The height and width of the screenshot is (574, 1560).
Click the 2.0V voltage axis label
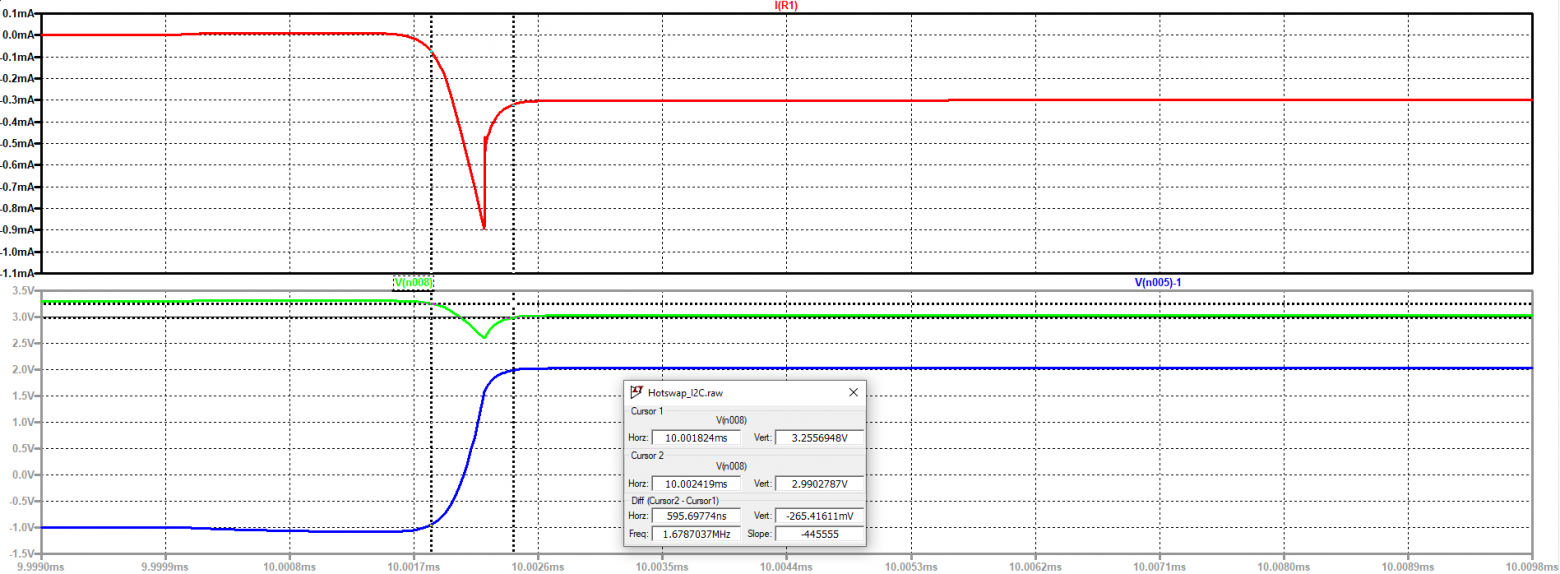(24, 369)
